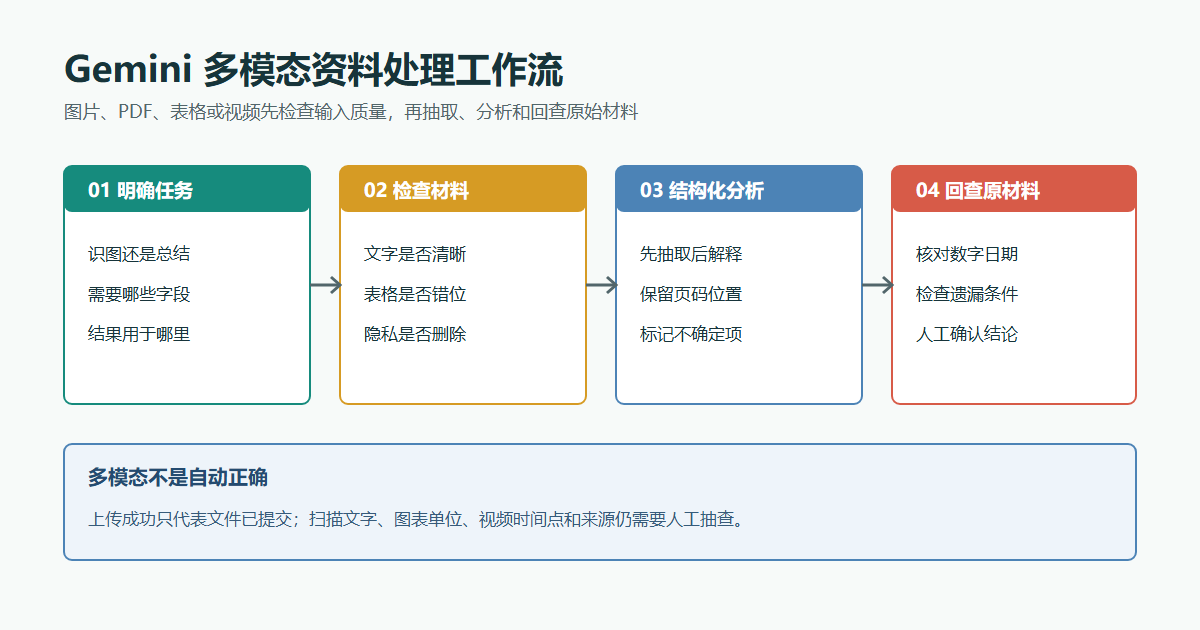This screenshot has height=630, width=1200.
Task: Click the line 结果用于哪里
Action: 139,334
